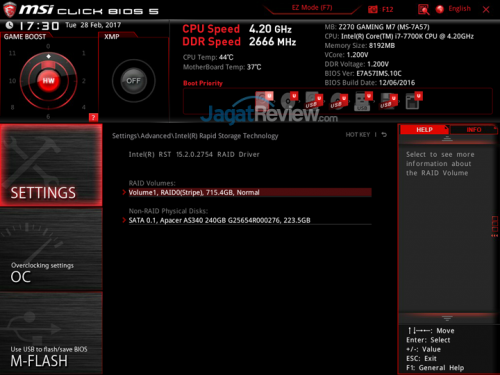500x375 pixels.
Task: Click F1: General Help hint
Action: click(x=435, y=368)
